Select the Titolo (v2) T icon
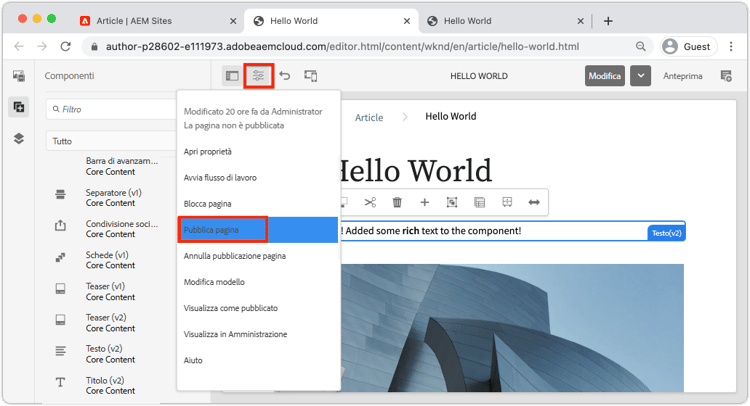The width and height of the screenshot is (750, 406). (60, 382)
